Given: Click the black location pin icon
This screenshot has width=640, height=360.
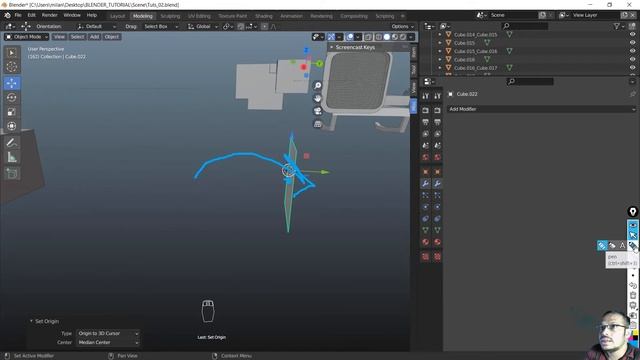Looking at the screenshot, I should click(633, 211).
